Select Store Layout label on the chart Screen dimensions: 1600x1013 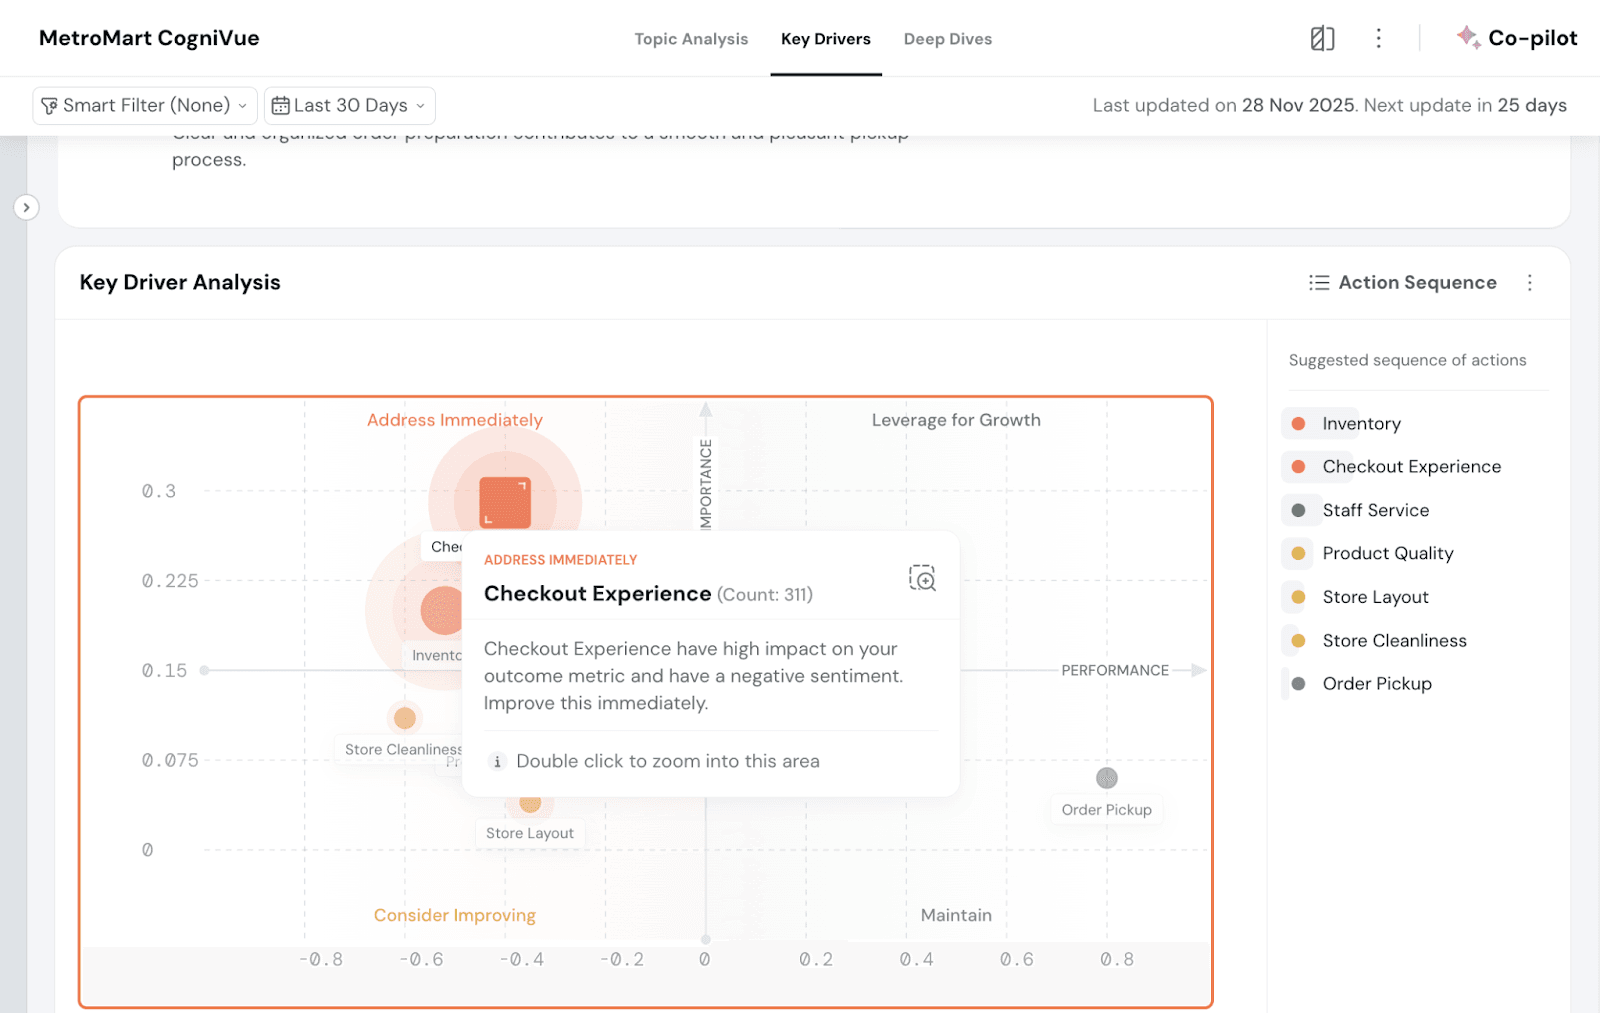[x=529, y=833]
